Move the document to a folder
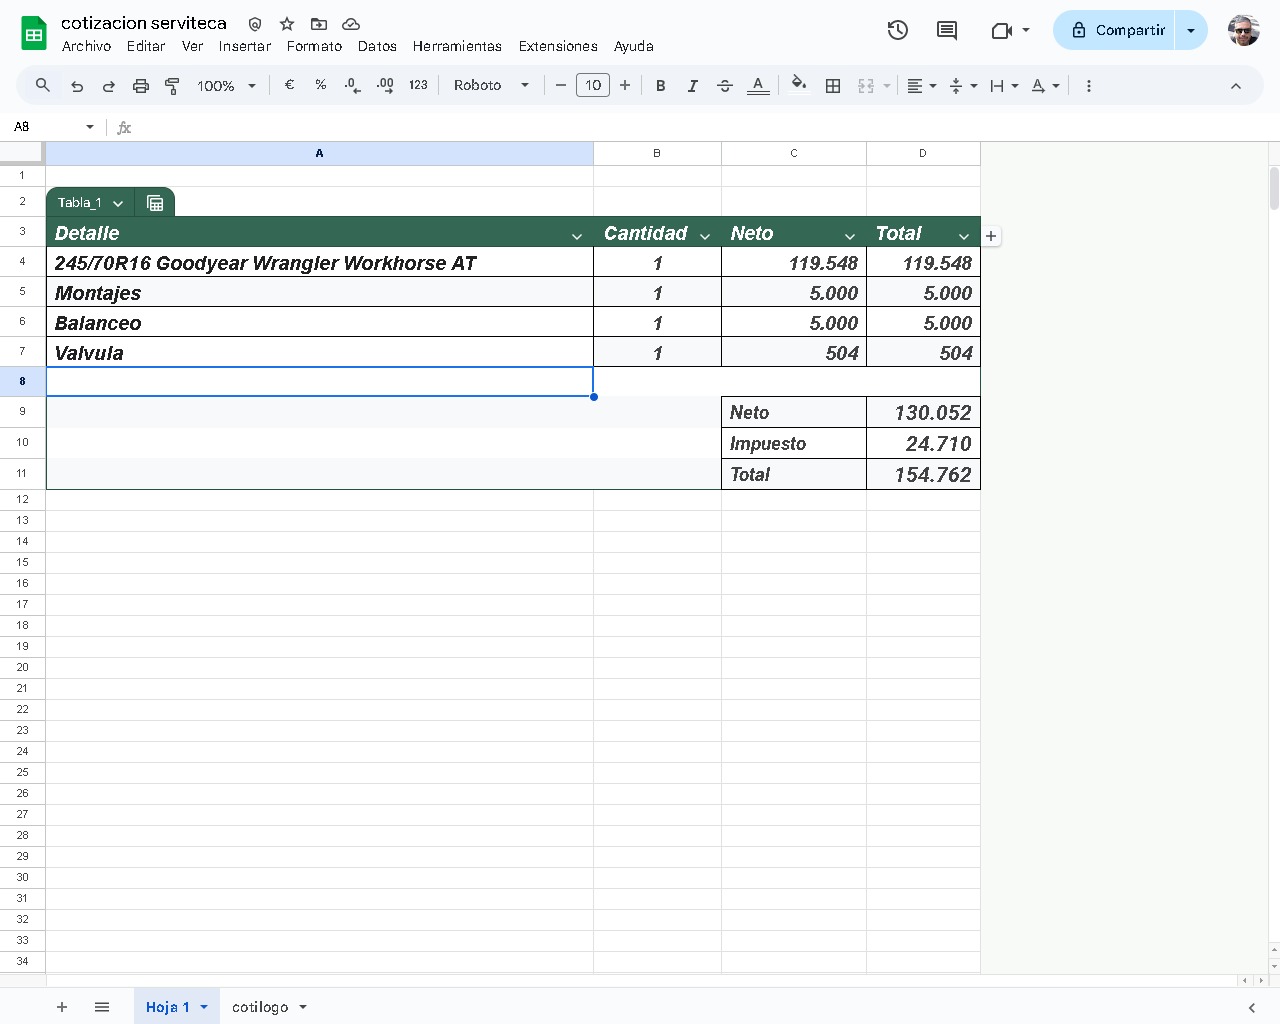The height and width of the screenshot is (1024, 1280). click(x=319, y=24)
